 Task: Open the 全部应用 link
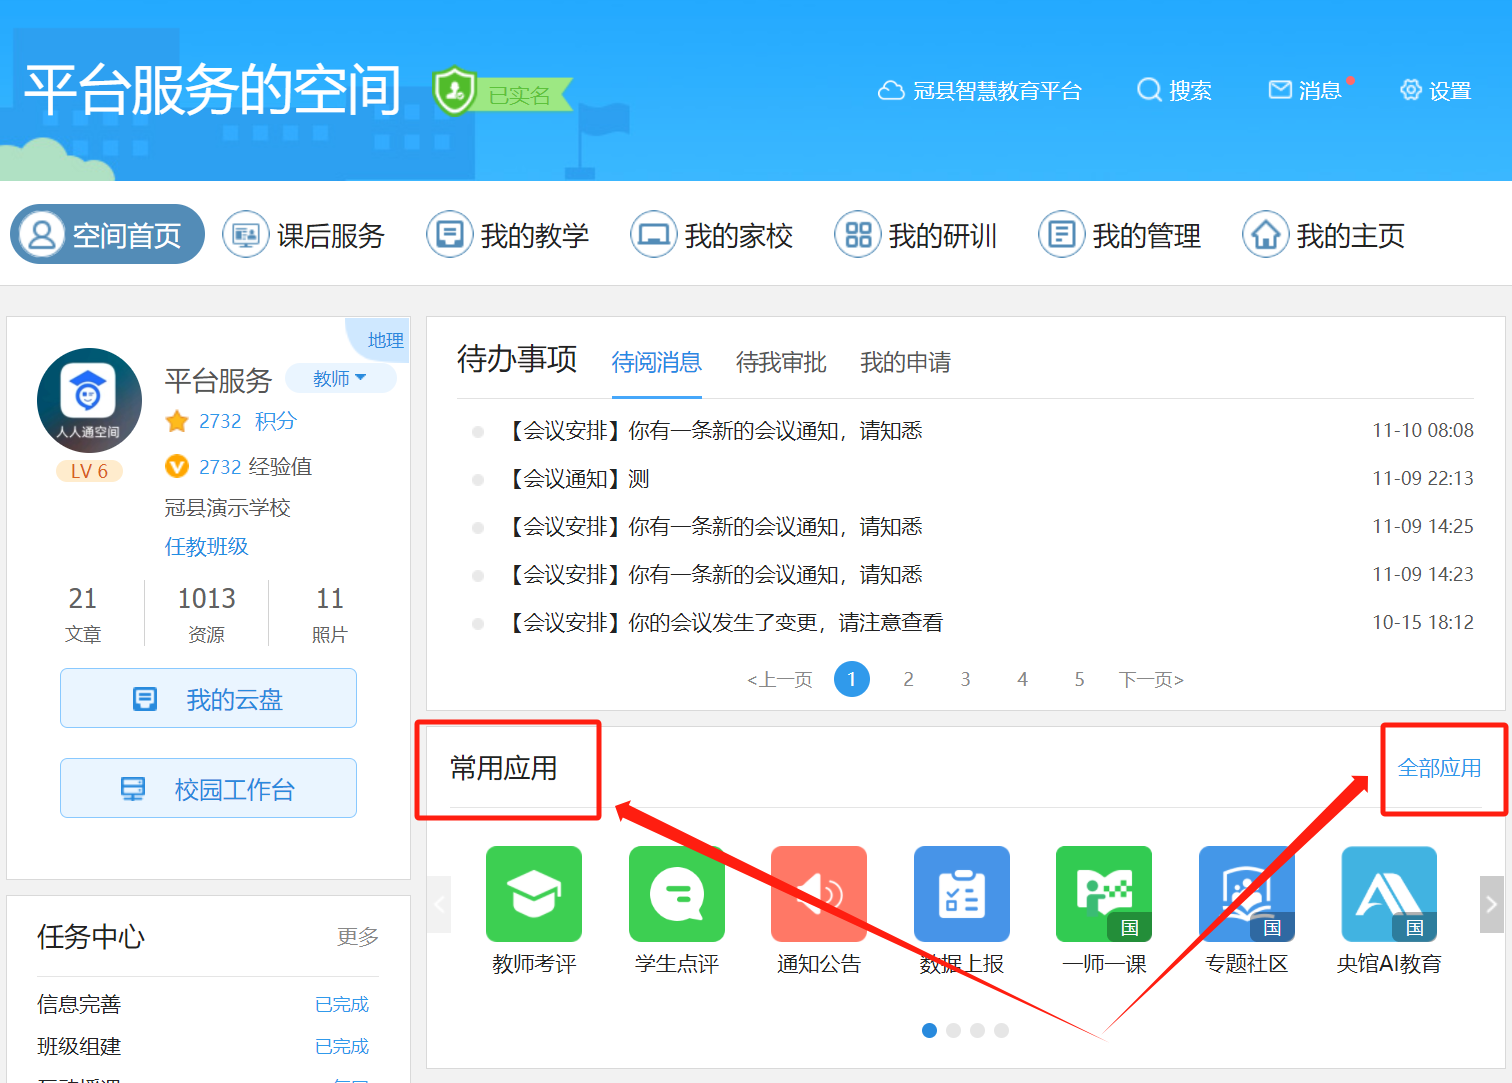(1439, 768)
